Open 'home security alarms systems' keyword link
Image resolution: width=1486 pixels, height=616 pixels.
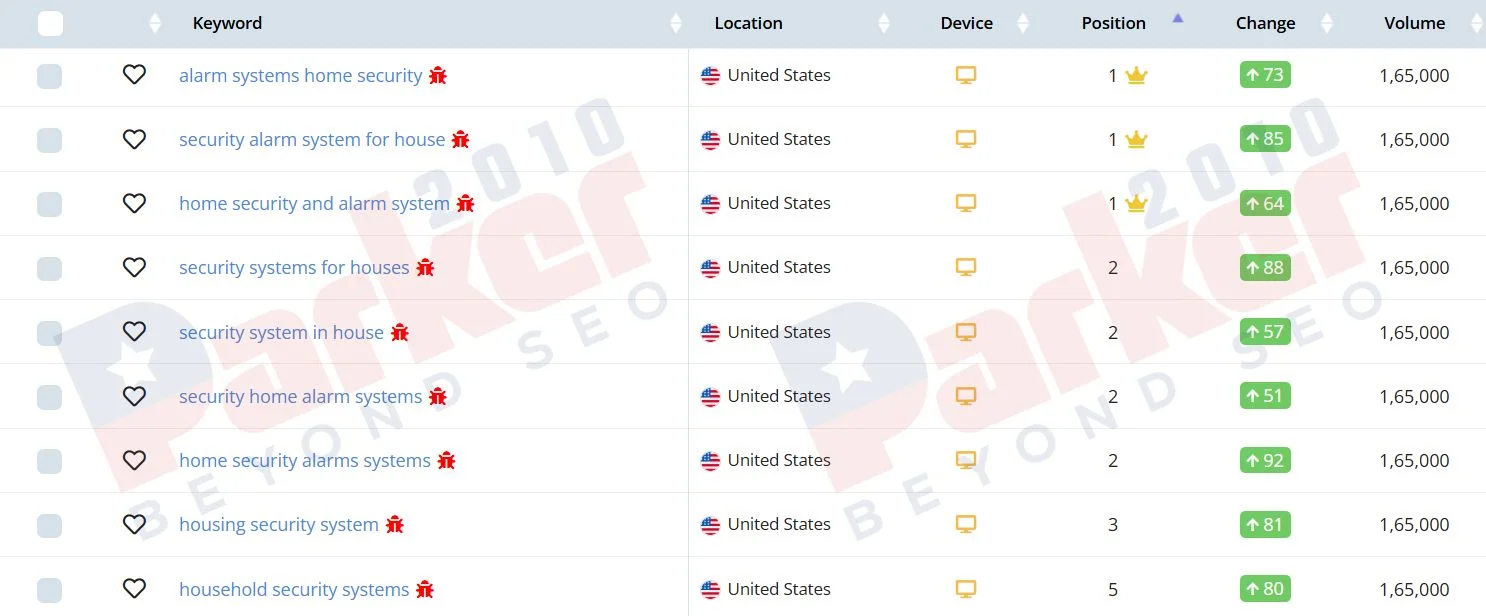[305, 460]
